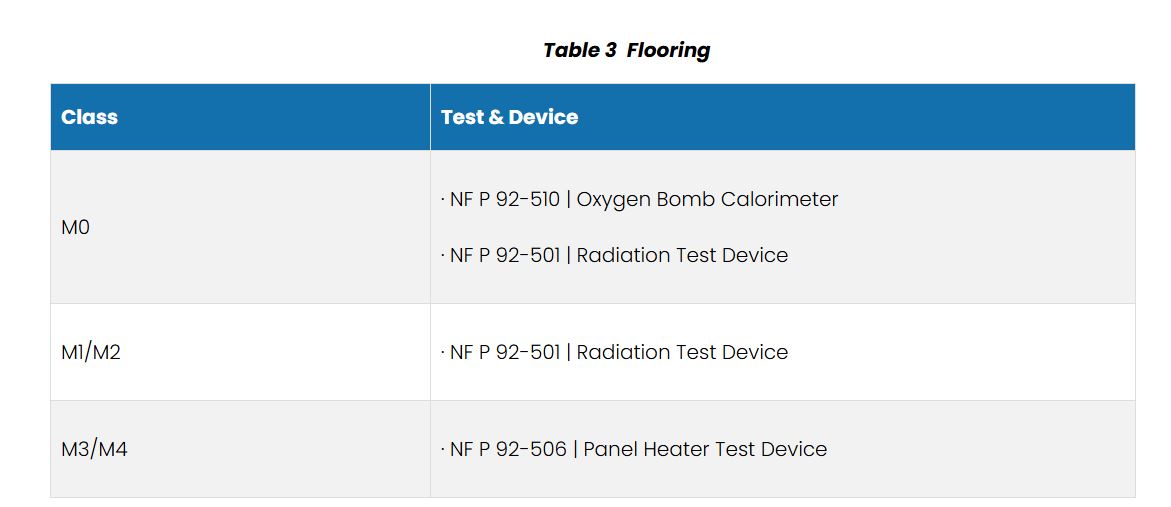Click the word "Flooring" in the table title

point(668,50)
